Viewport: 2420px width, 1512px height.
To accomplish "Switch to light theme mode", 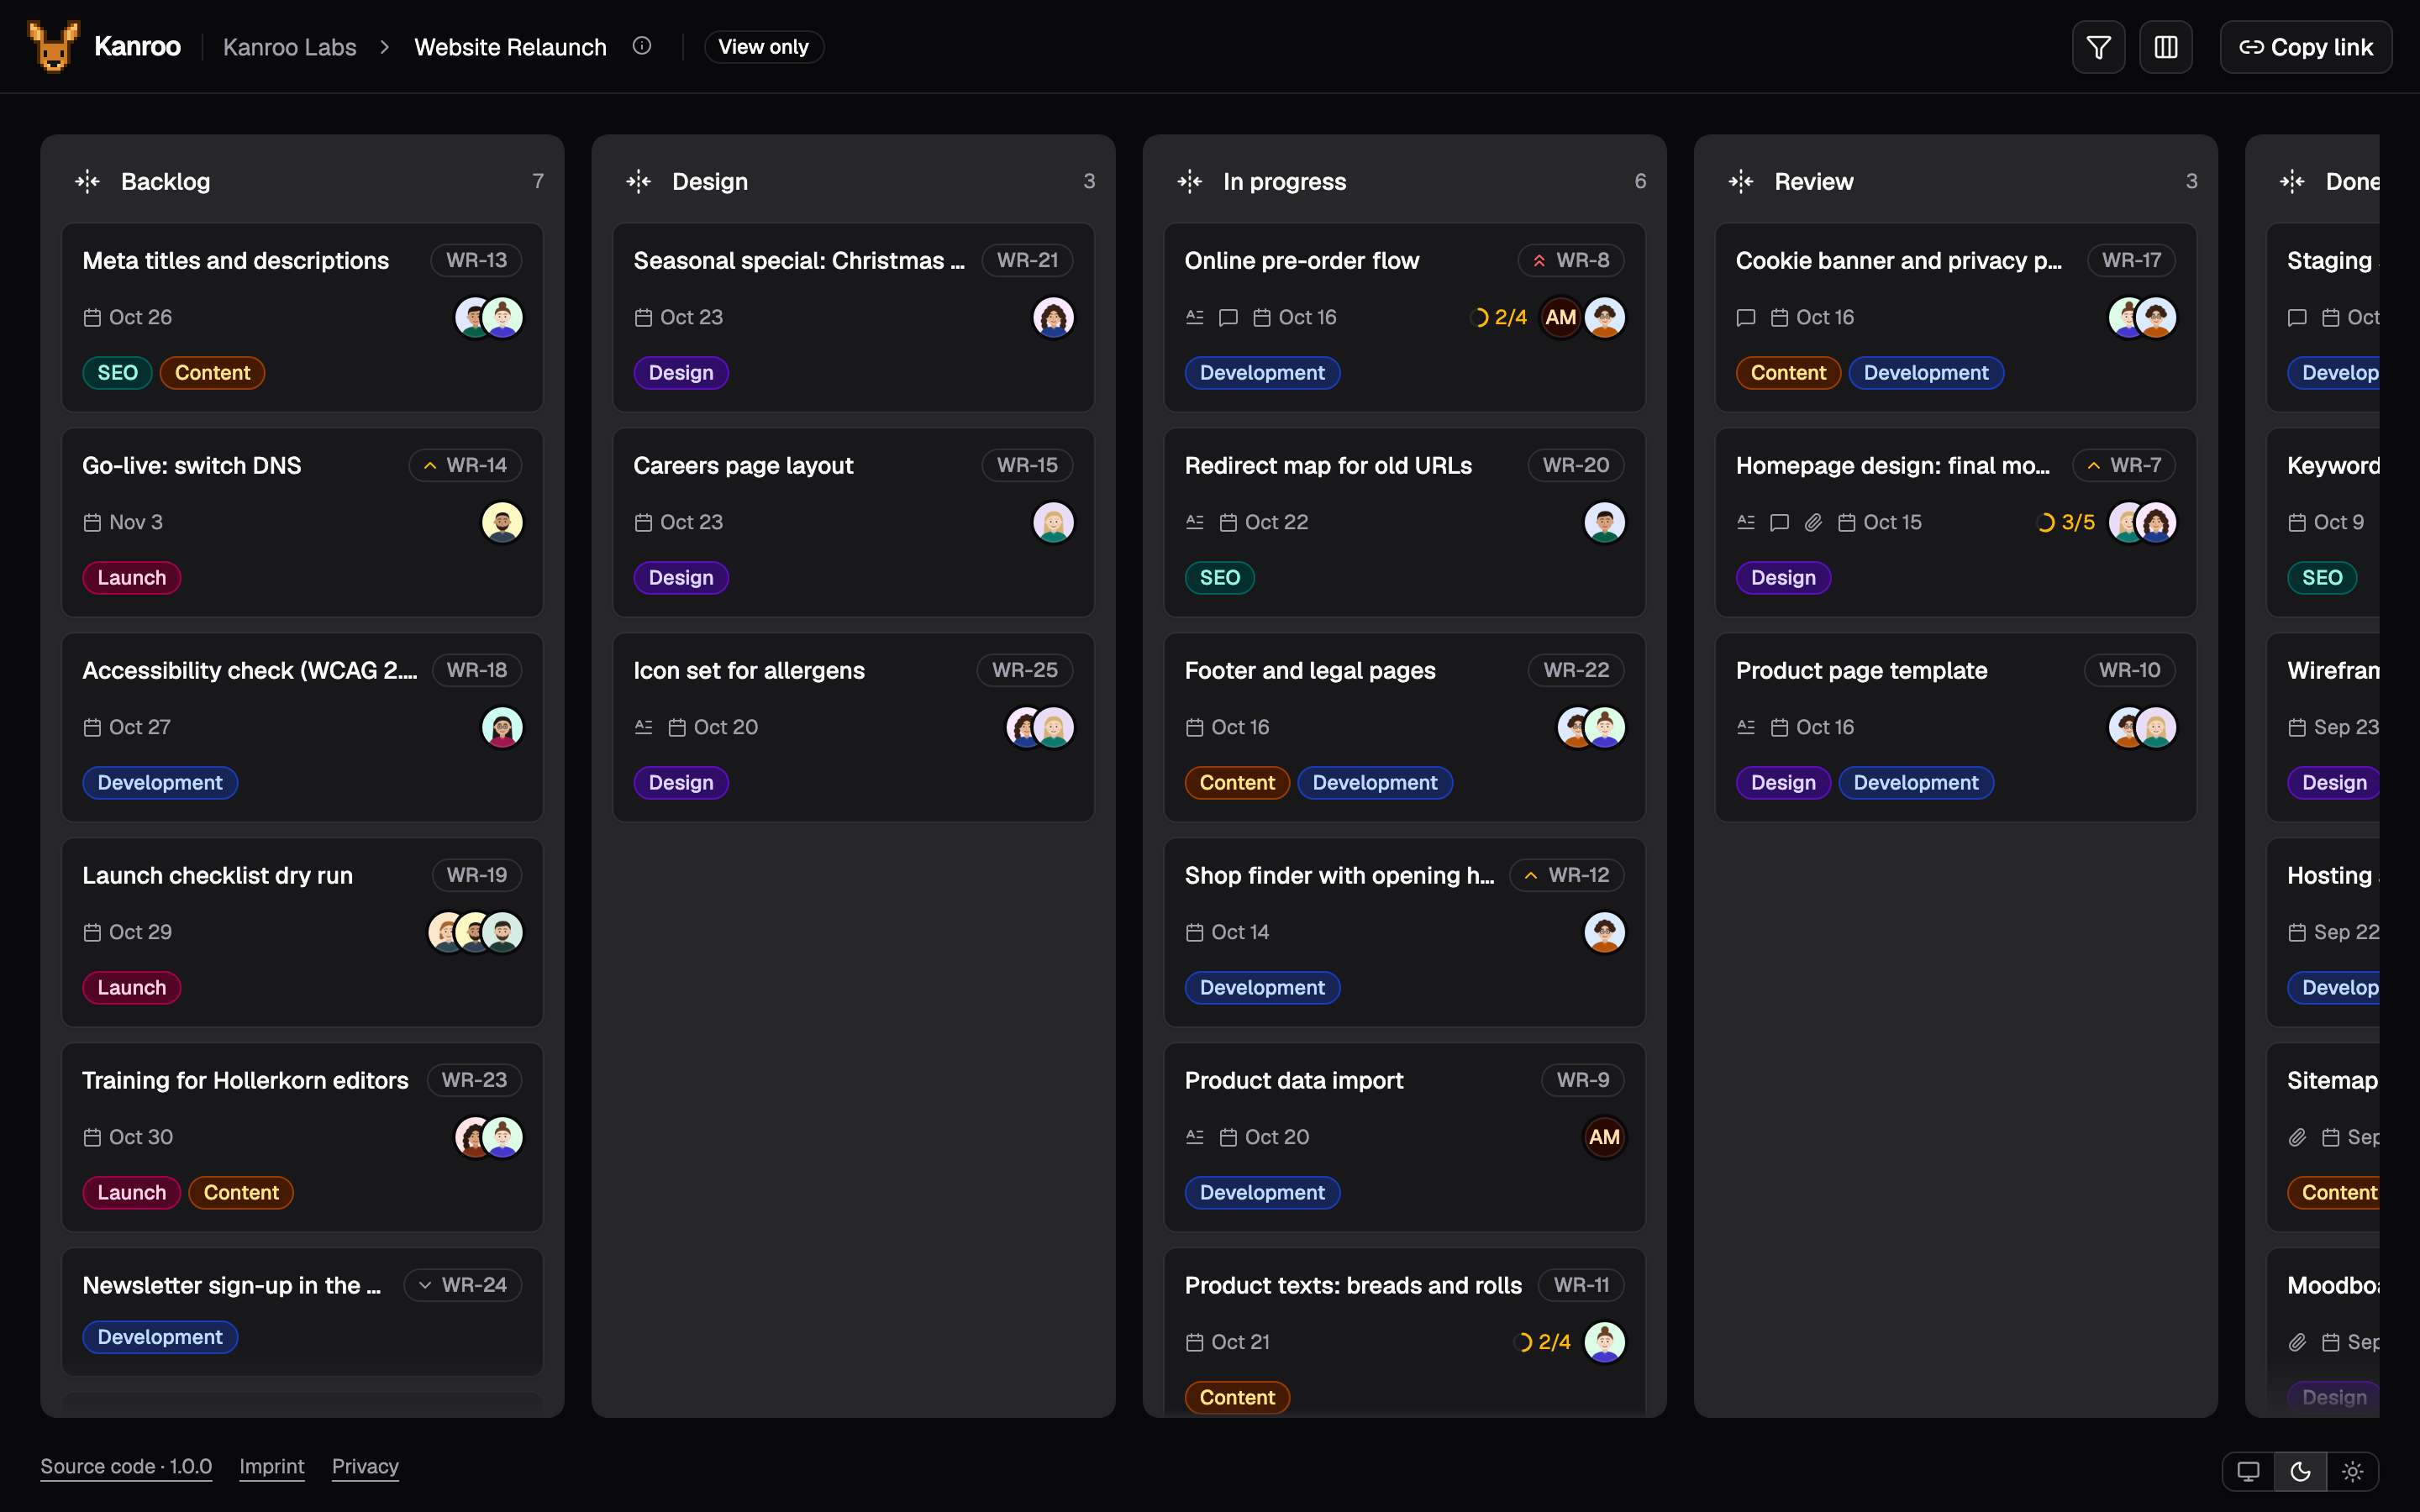I will (2352, 1471).
